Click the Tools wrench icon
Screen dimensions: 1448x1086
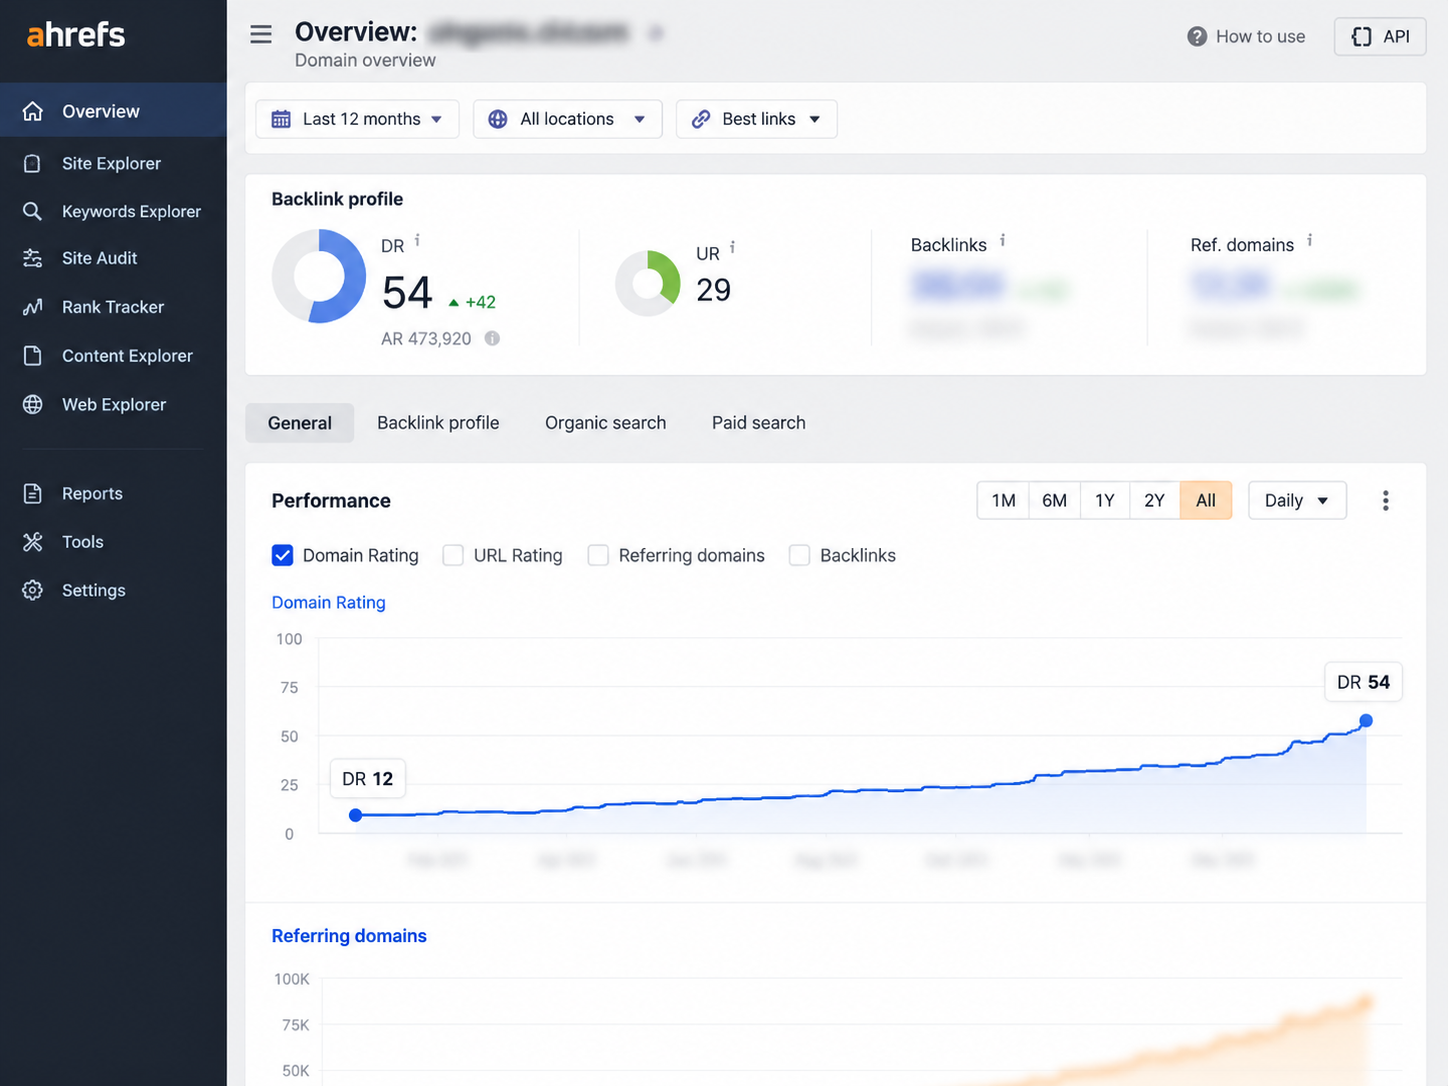point(33,542)
